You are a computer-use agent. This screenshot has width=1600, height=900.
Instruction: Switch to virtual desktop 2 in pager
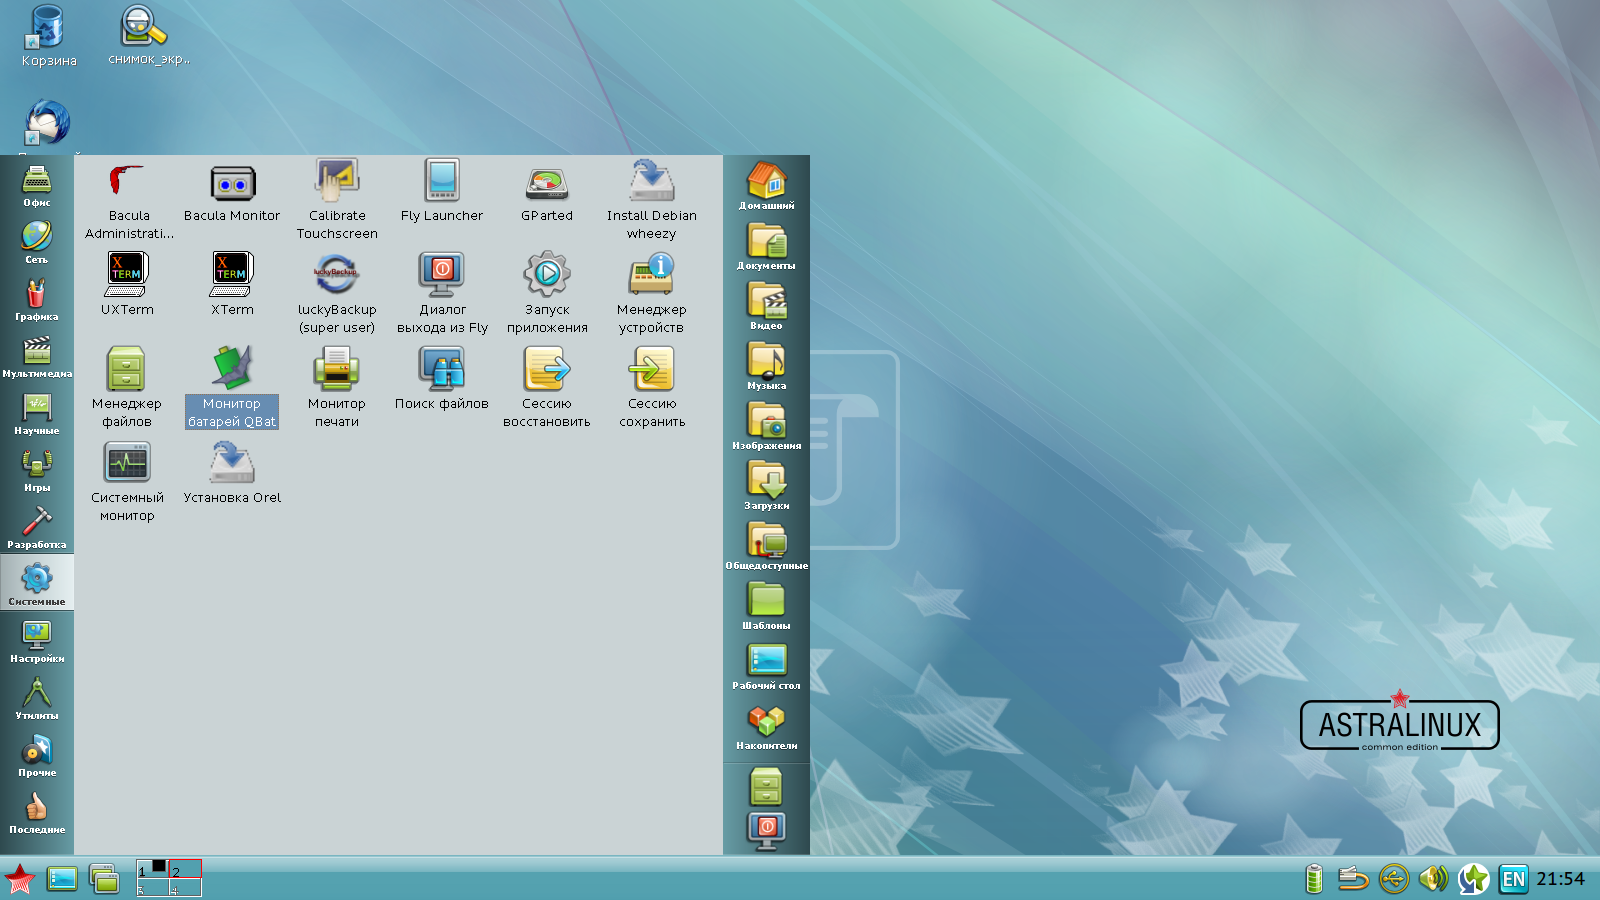pos(185,869)
